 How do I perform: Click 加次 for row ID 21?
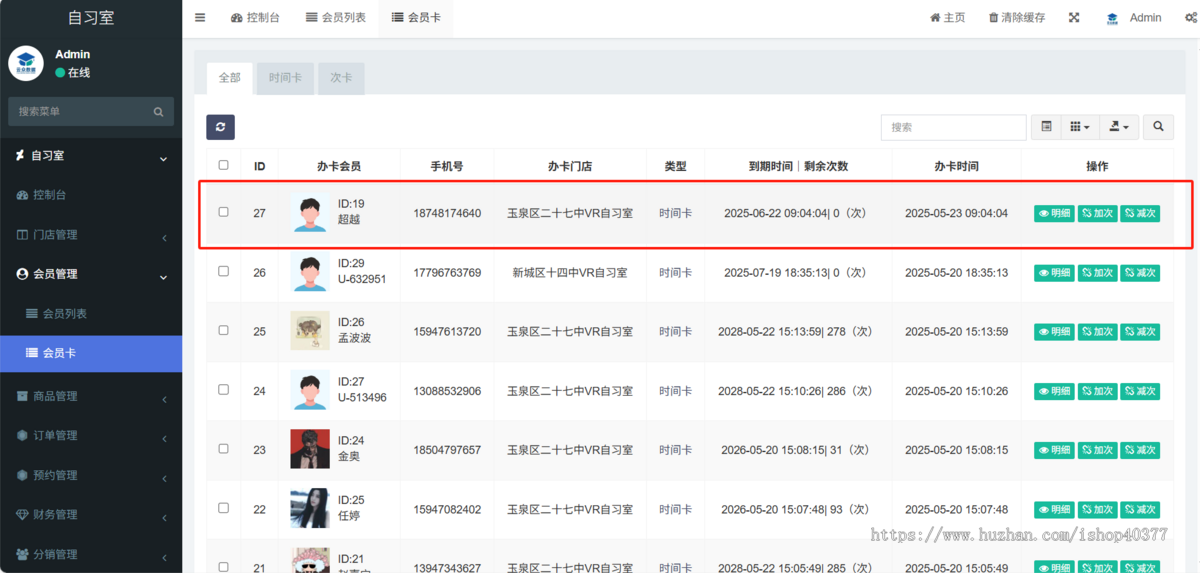tap(1097, 567)
